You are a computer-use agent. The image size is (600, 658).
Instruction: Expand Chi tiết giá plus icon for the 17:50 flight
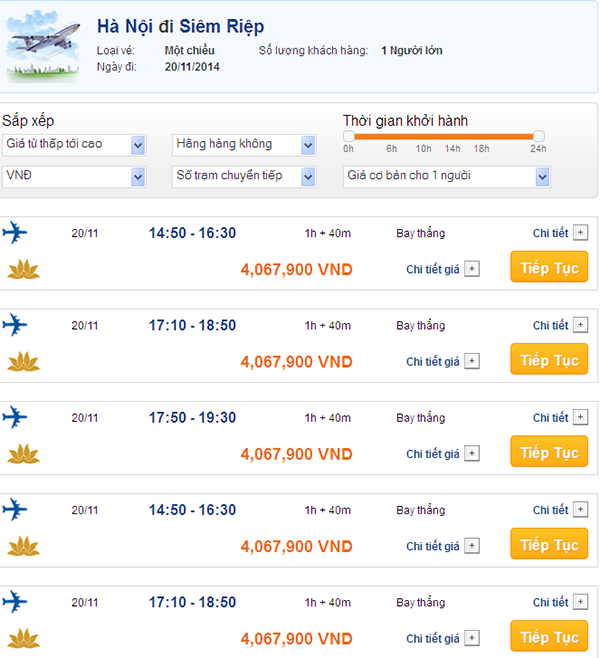point(472,454)
